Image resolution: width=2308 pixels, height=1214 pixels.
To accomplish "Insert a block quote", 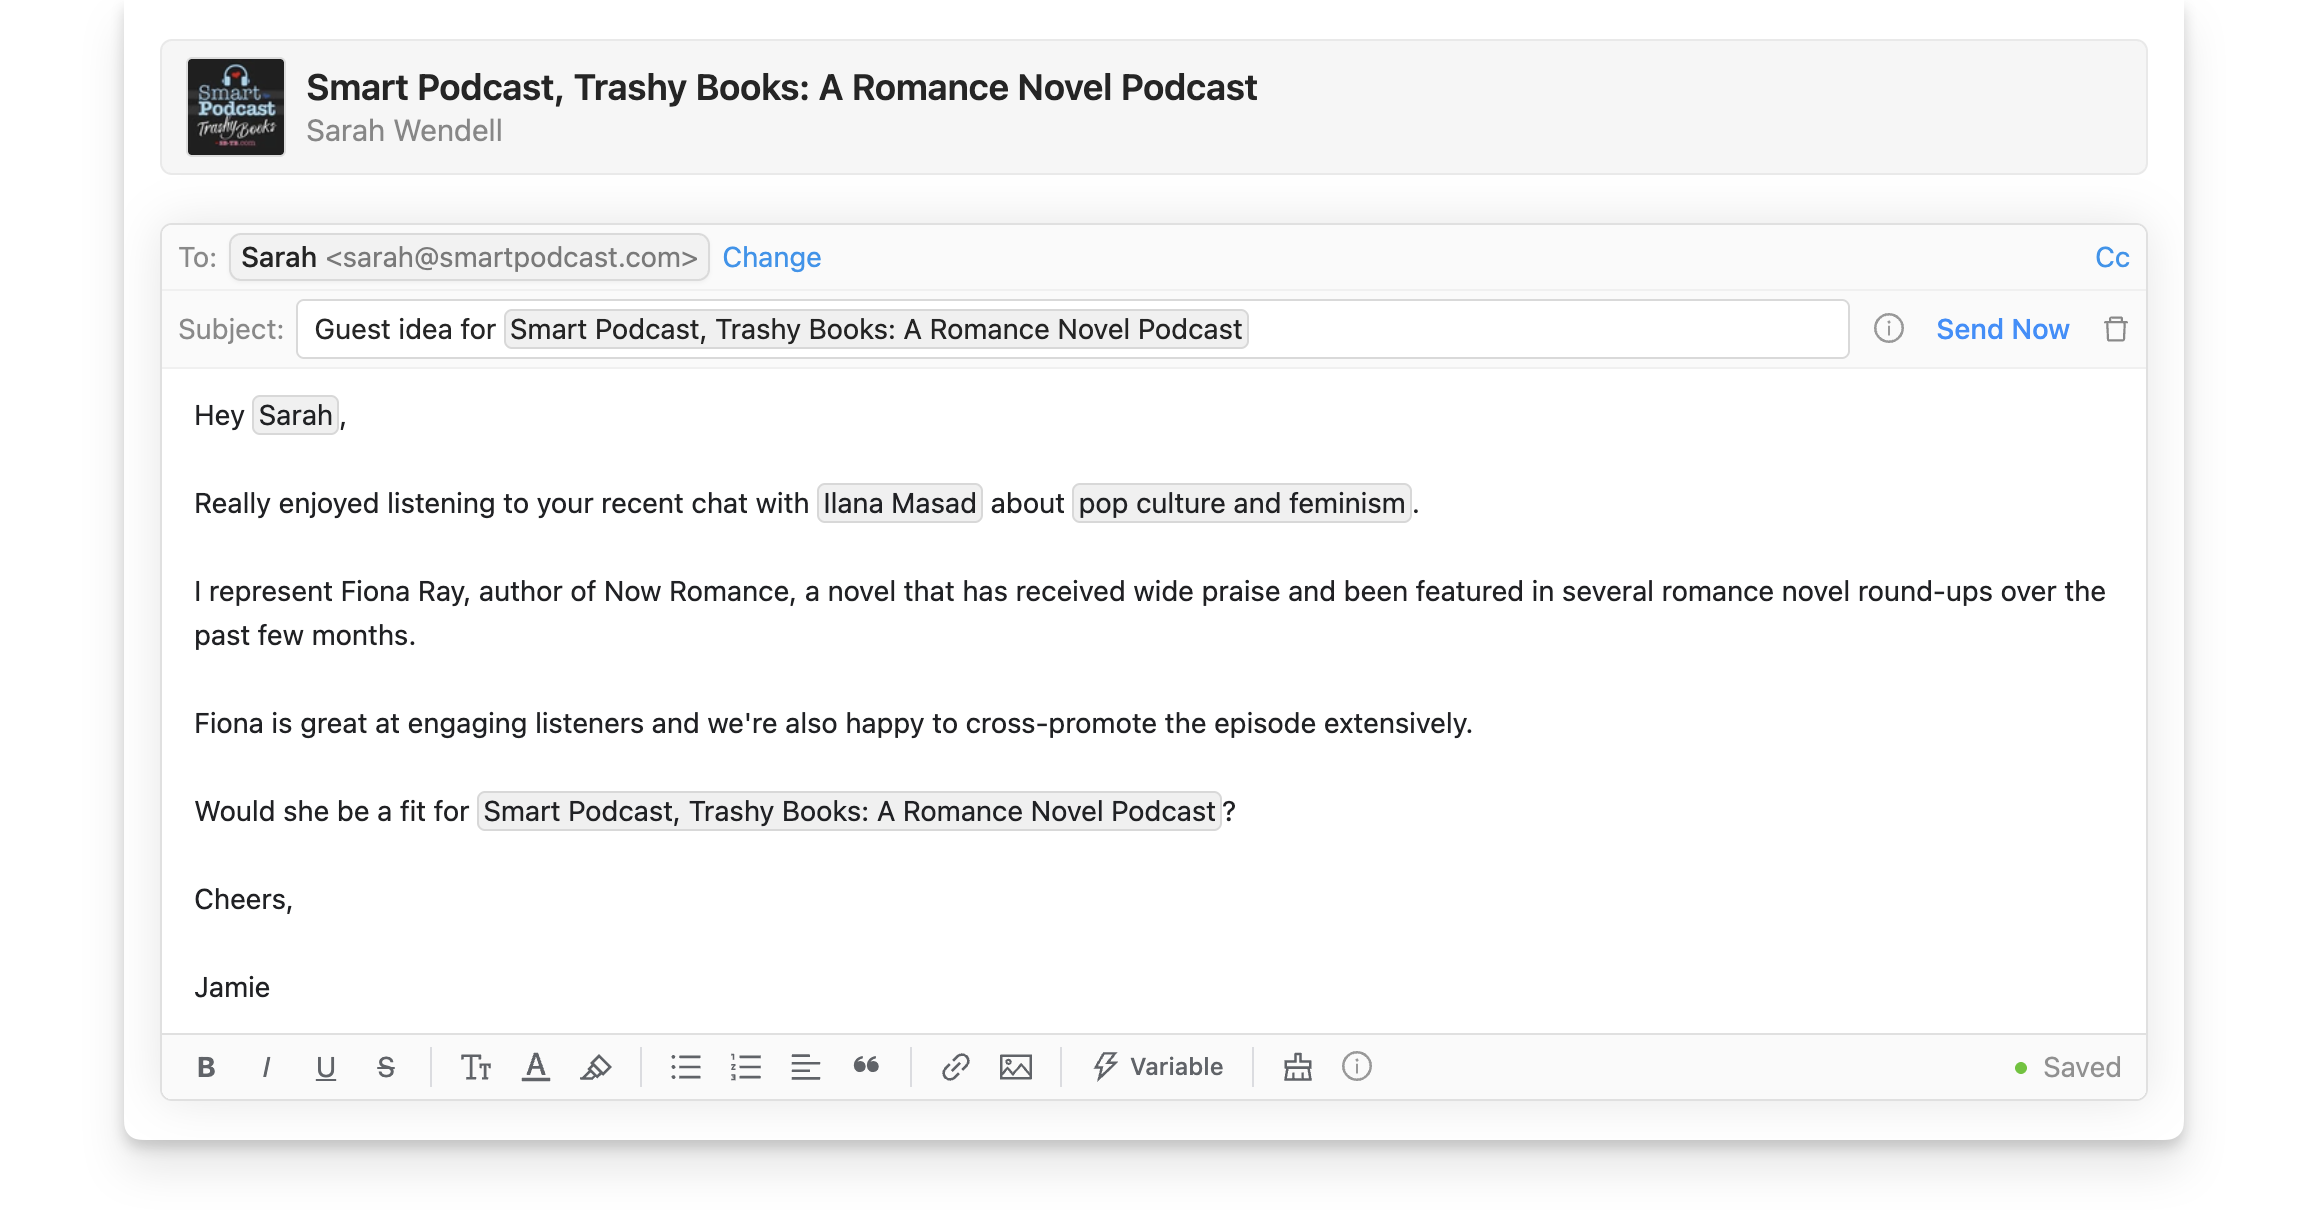I will pyautogui.click(x=866, y=1066).
